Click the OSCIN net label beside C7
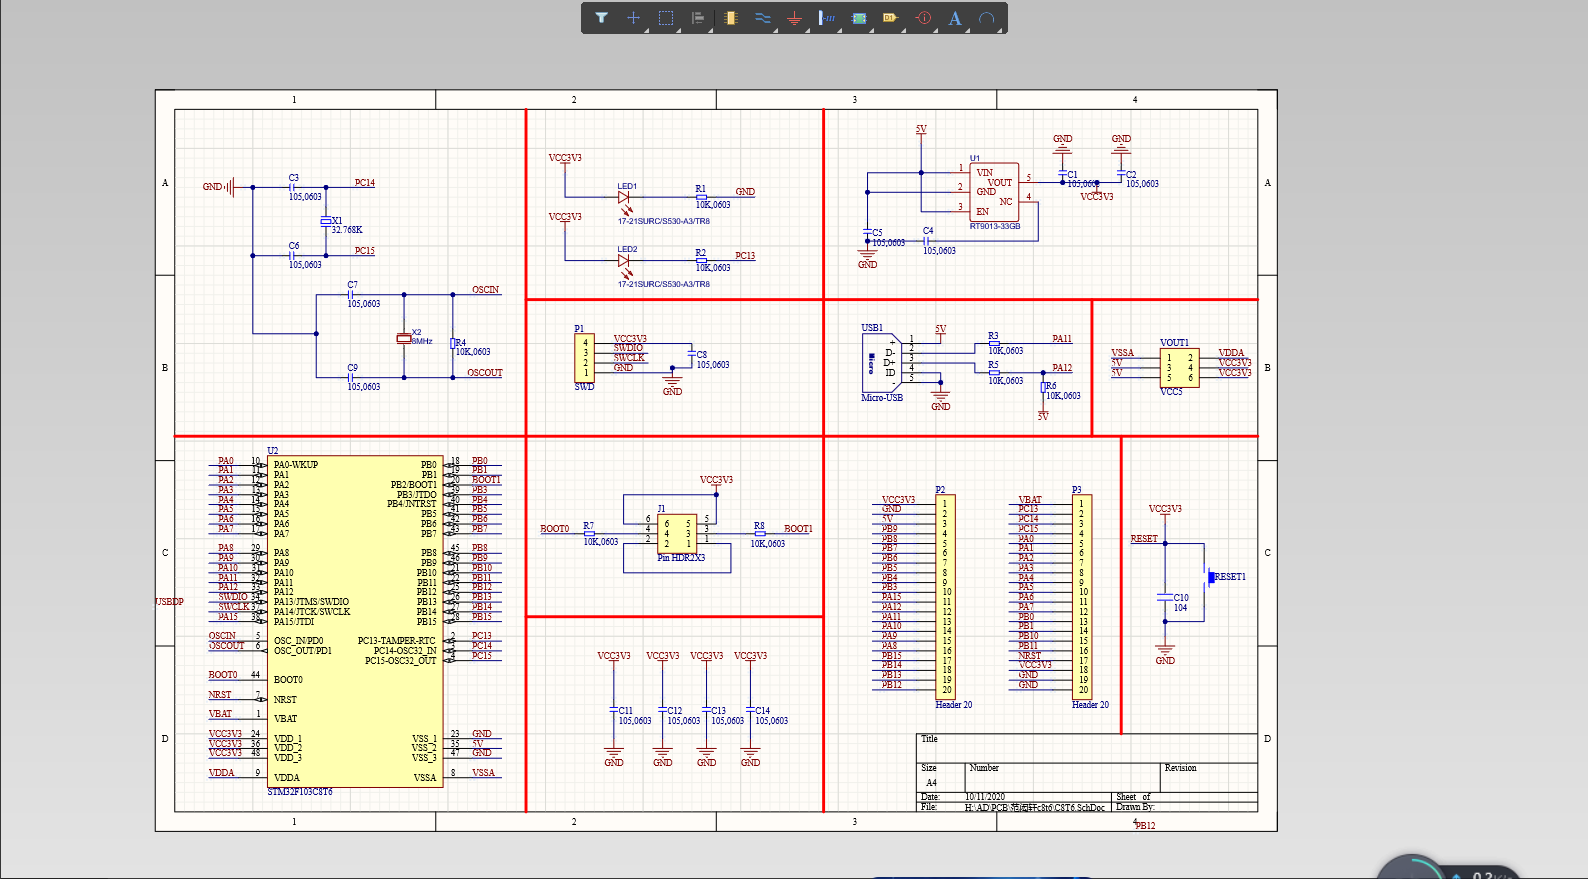1588x879 pixels. (x=486, y=290)
